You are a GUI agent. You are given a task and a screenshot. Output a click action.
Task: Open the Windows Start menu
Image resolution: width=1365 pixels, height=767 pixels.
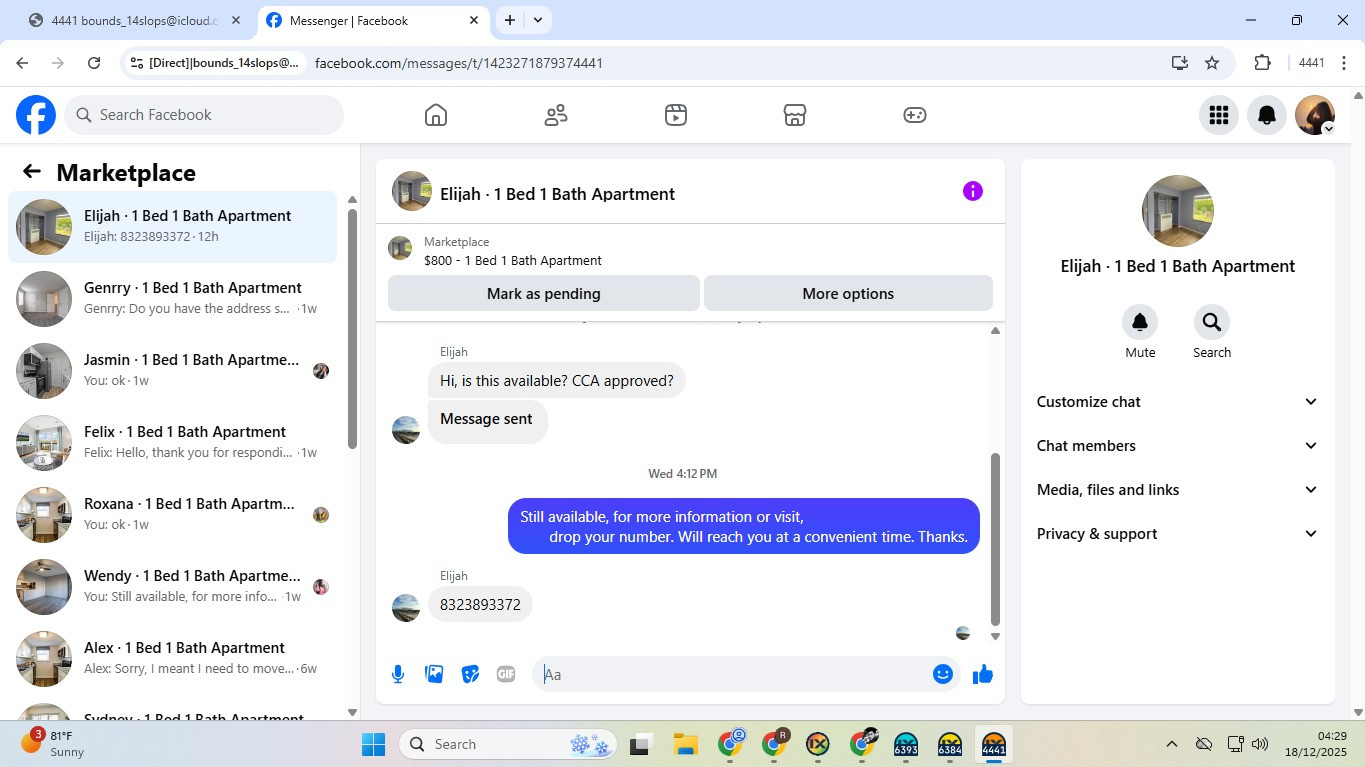point(373,744)
